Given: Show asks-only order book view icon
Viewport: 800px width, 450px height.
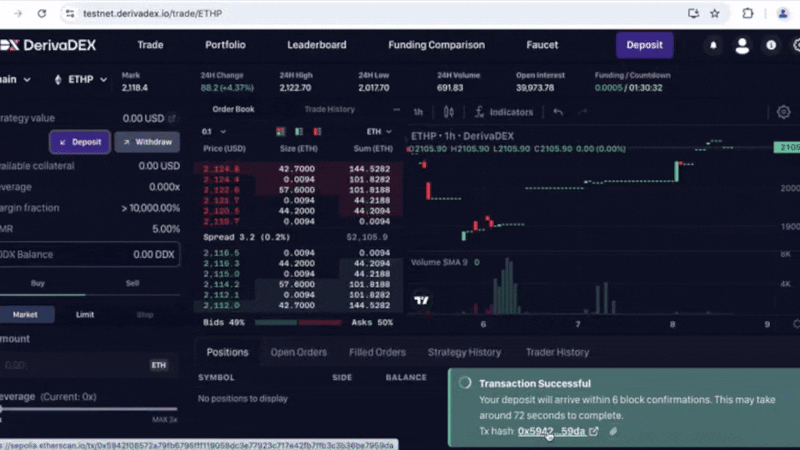Looking at the screenshot, I should tap(317, 132).
